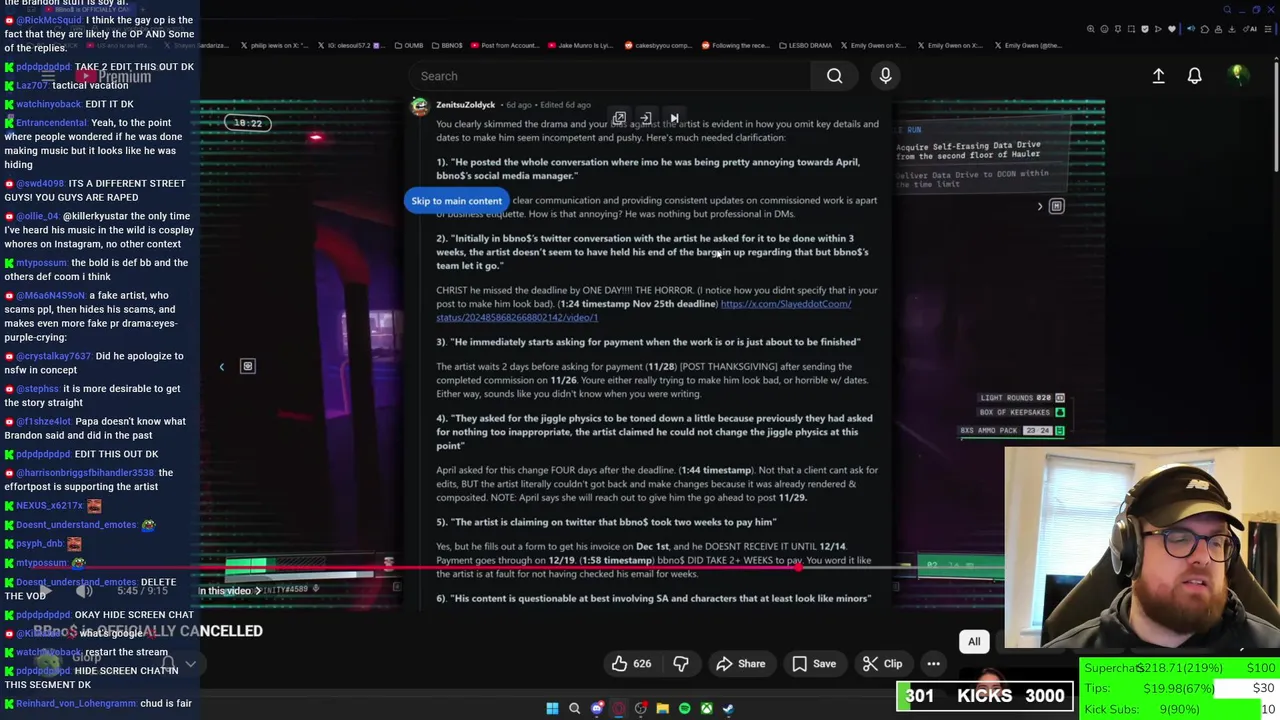
Task: Open Steam from taskbar
Action: pos(728,709)
